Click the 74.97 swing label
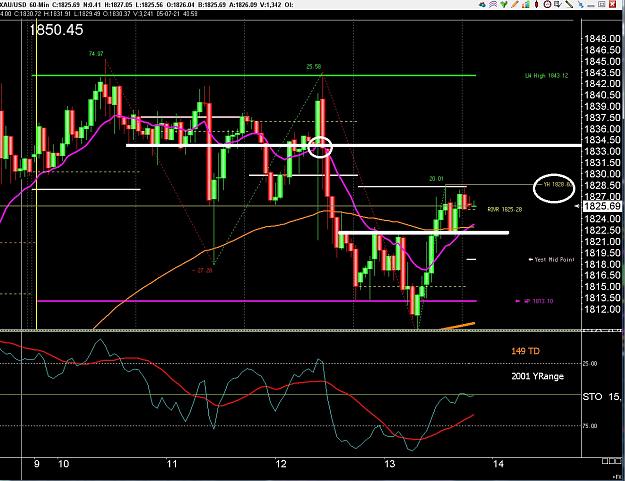This screenshot has height=481, width=625. tap(96, 54)
